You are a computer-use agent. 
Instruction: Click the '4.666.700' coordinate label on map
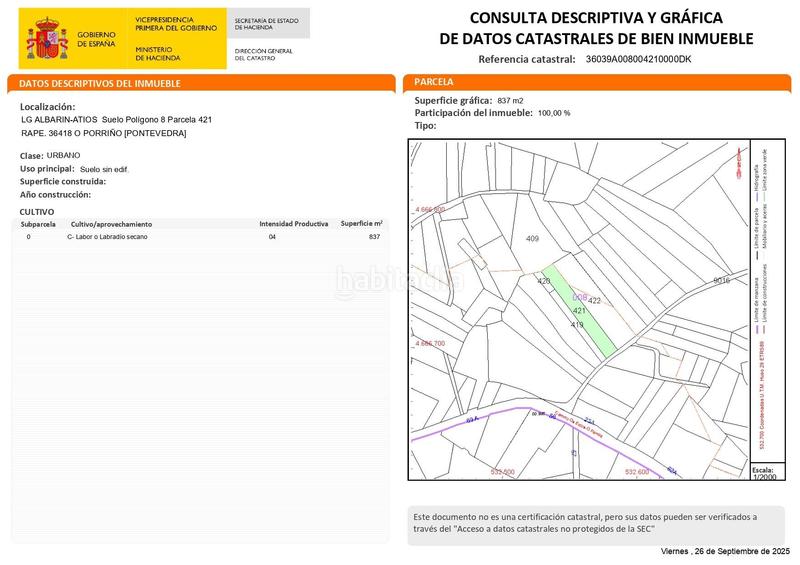(x=430, y=343)
